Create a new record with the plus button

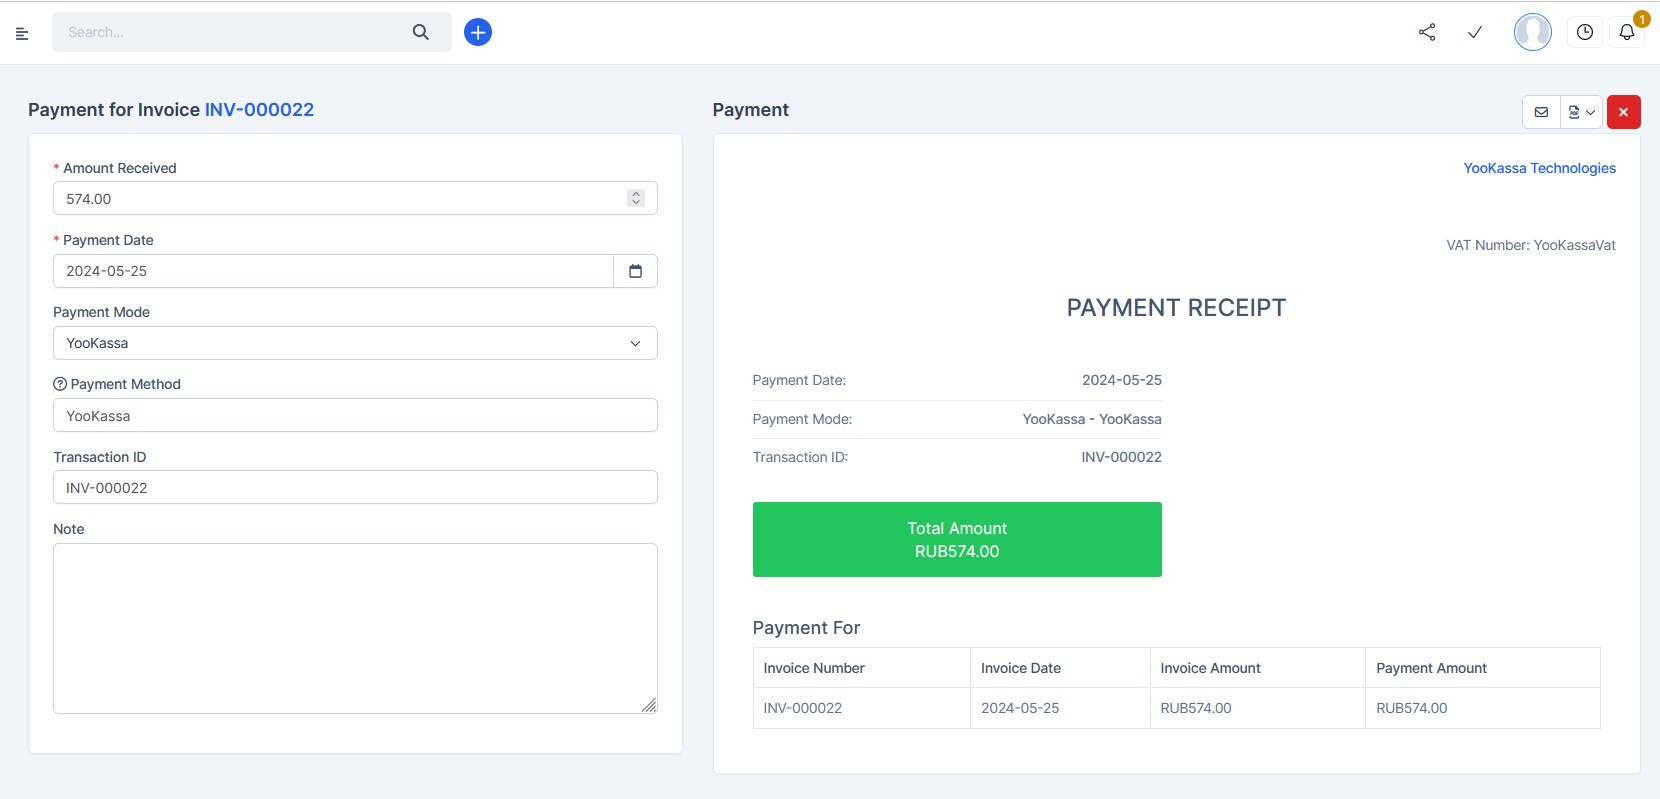coord(478,31)
